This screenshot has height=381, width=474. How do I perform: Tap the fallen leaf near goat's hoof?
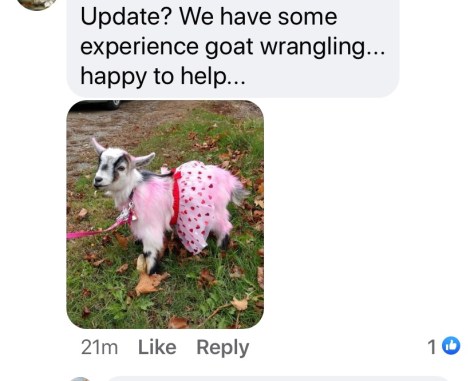(x=150, y=283)
